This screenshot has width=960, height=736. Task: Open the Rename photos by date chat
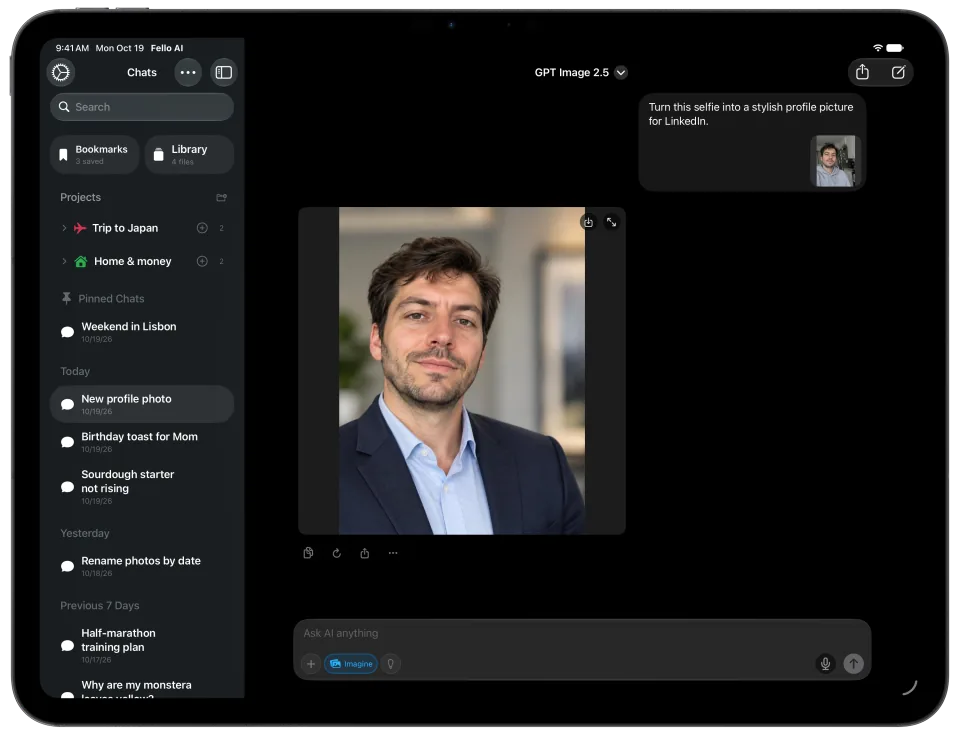pos(142,566)
